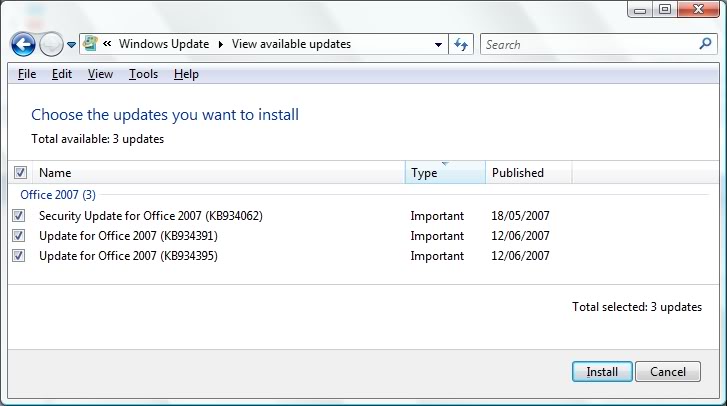Click in the Search input field

[585, 44]
